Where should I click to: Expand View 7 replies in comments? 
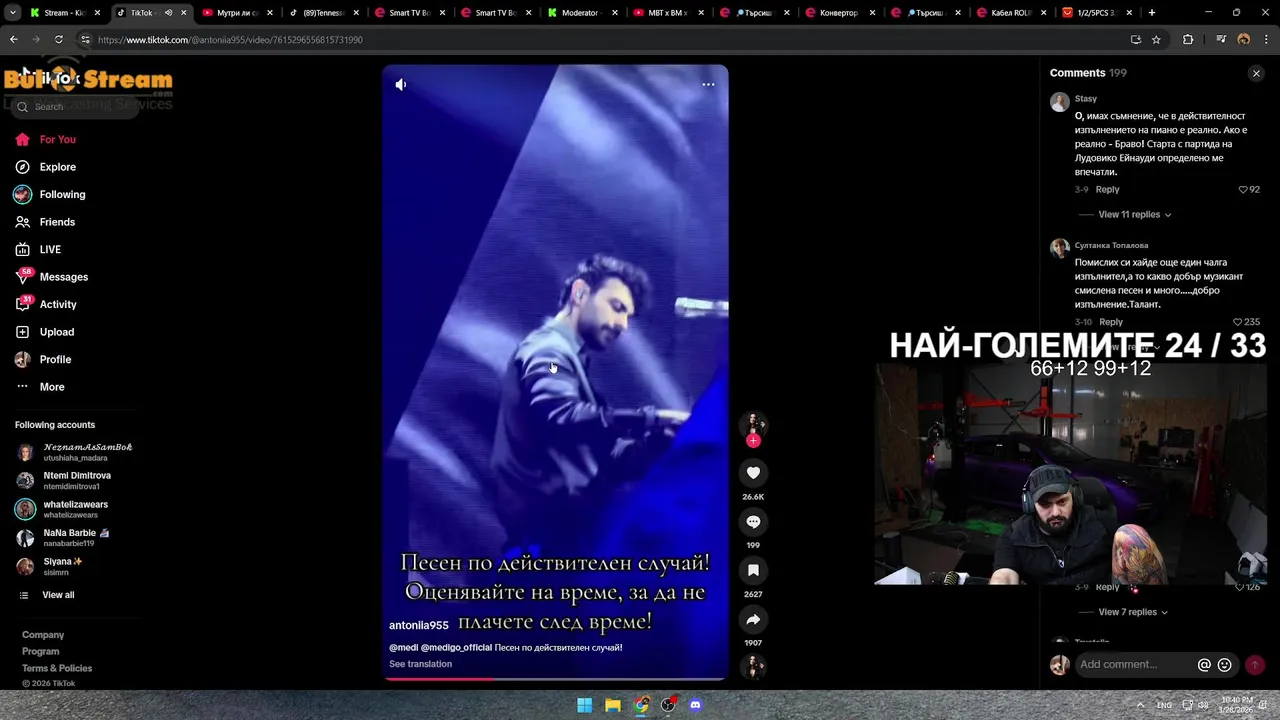point(1132,612)
